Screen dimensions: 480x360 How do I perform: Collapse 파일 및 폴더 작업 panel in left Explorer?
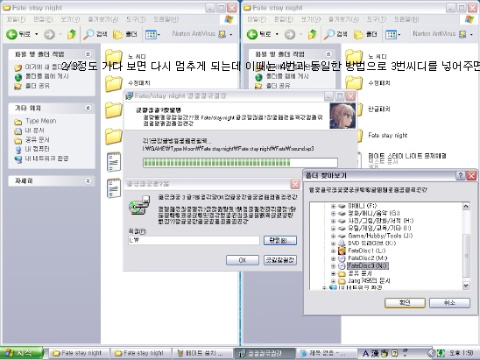pos(88,54)
